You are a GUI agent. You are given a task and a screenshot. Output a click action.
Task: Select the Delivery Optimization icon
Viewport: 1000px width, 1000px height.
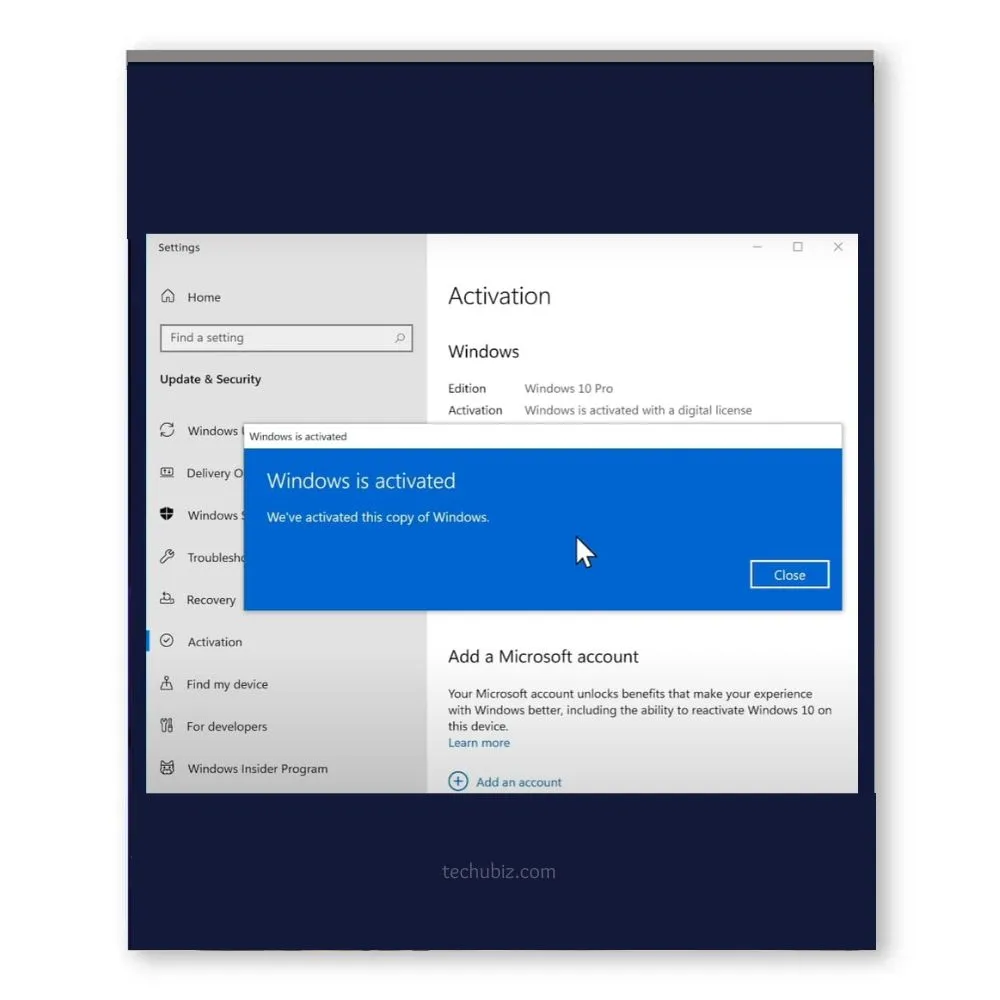[x=167, y=473]
